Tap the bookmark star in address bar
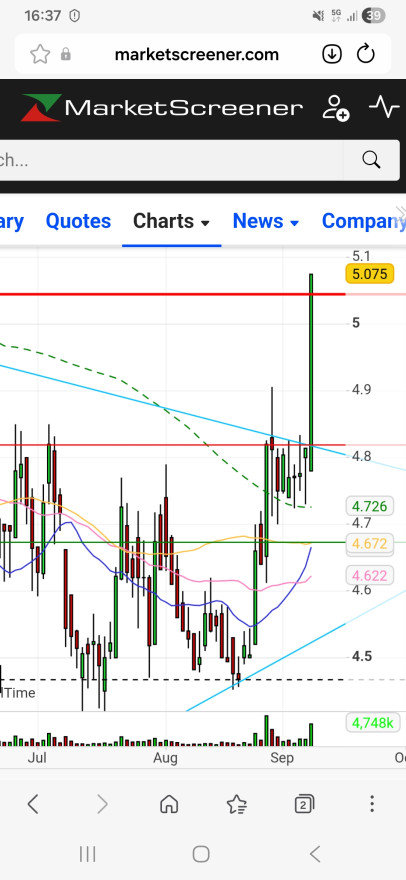Viewport: 406px width, 880px height. tap(40, 54)
